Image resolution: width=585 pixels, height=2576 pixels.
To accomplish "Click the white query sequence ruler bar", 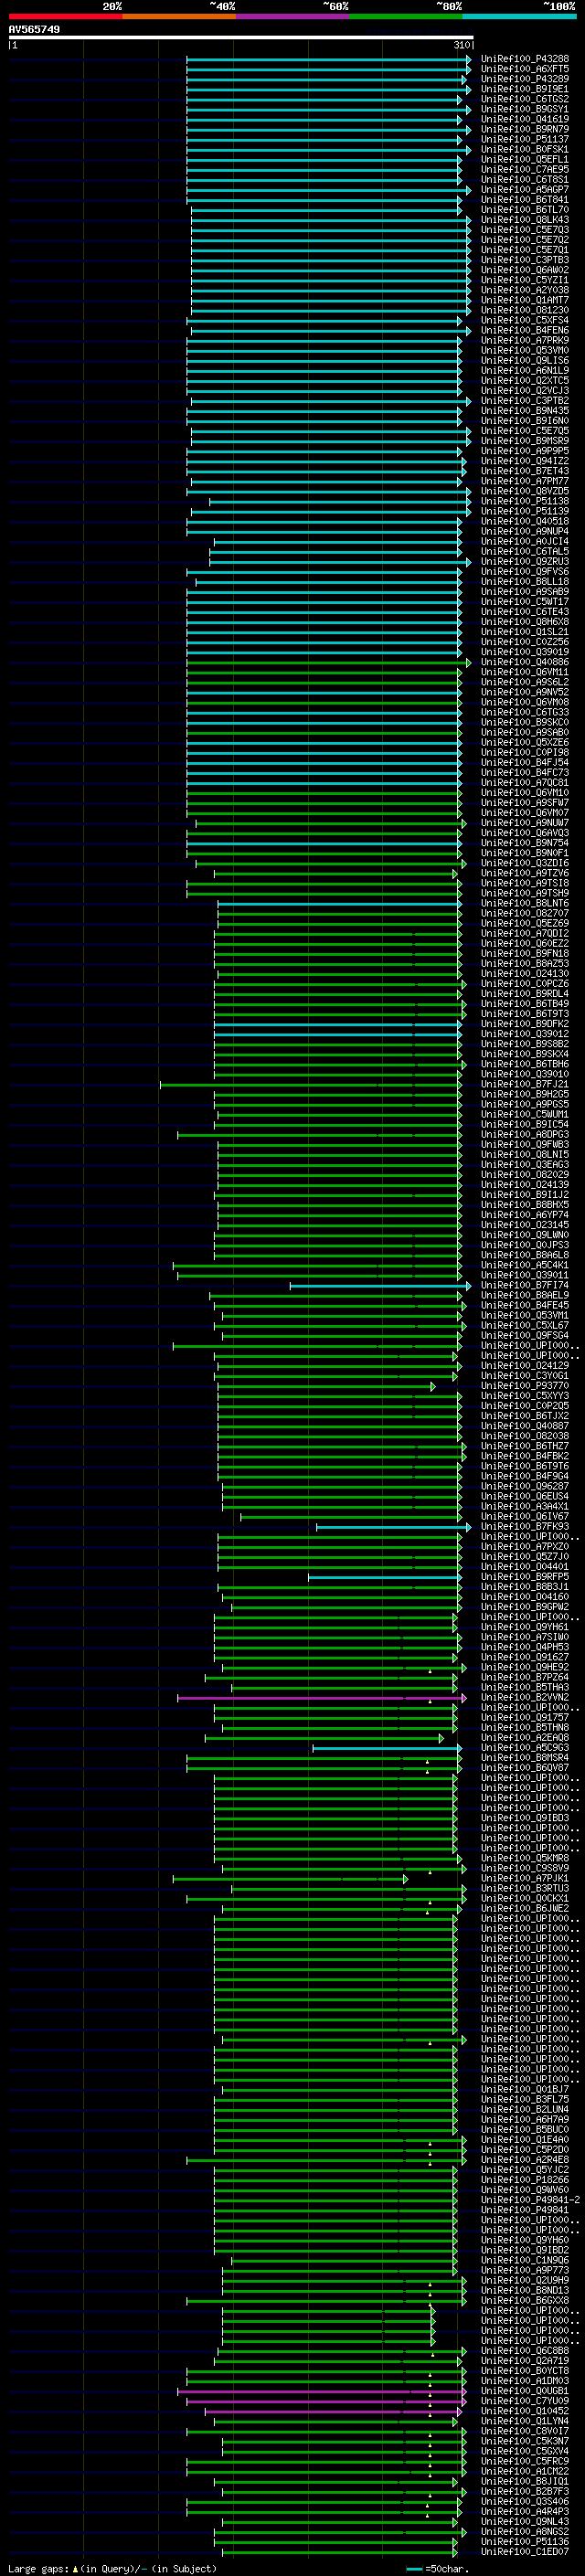I will pyautogui.click(x=241, y=38).
